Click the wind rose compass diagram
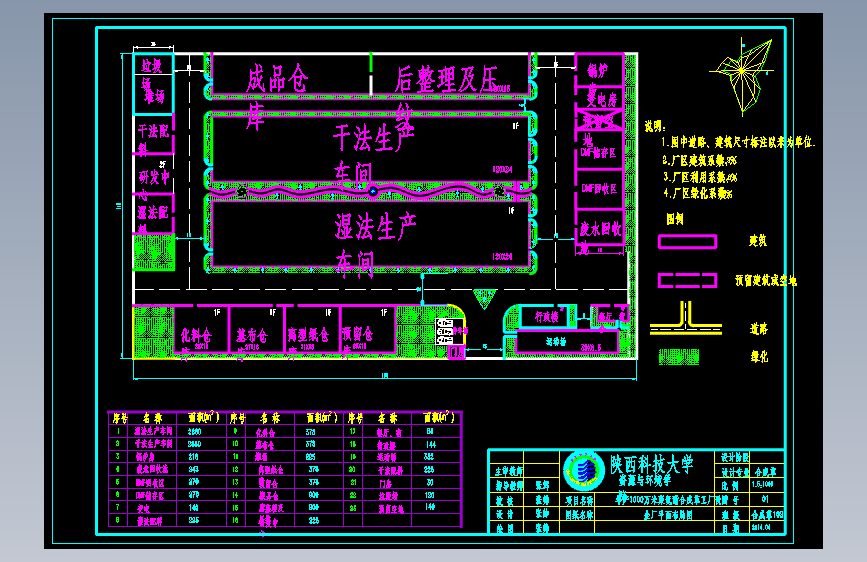The height and width of the screenshot is (562, 867). [742, 75]
